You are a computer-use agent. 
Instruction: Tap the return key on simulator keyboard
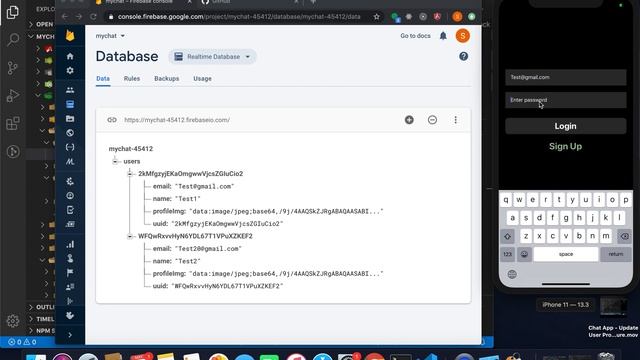coord(616,254)
